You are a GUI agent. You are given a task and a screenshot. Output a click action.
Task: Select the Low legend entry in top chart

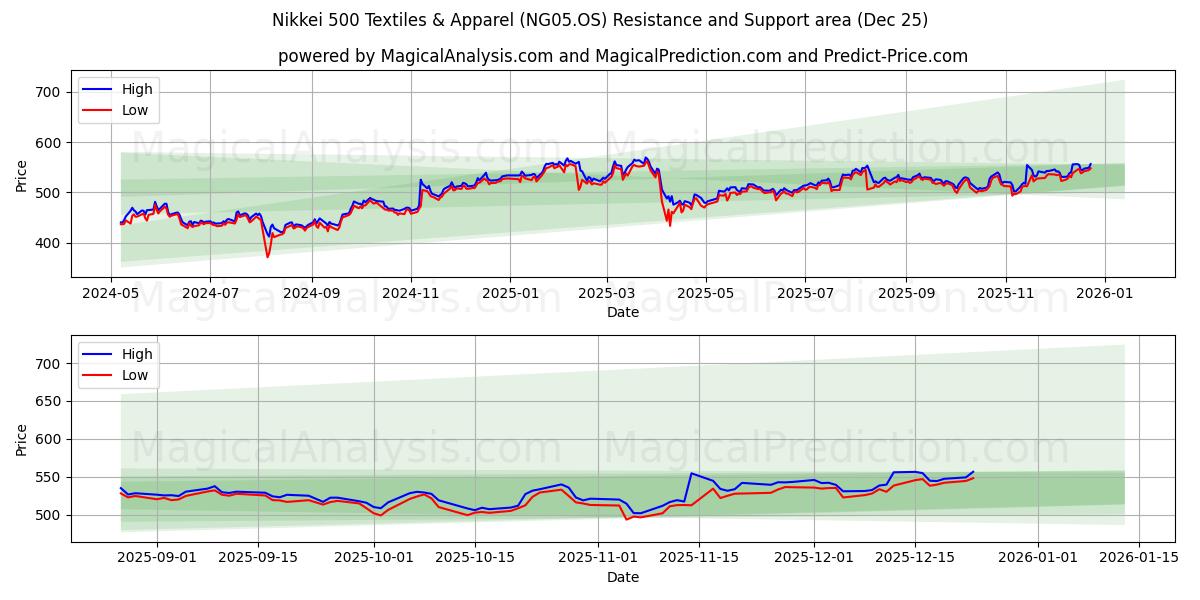(135, 110)
